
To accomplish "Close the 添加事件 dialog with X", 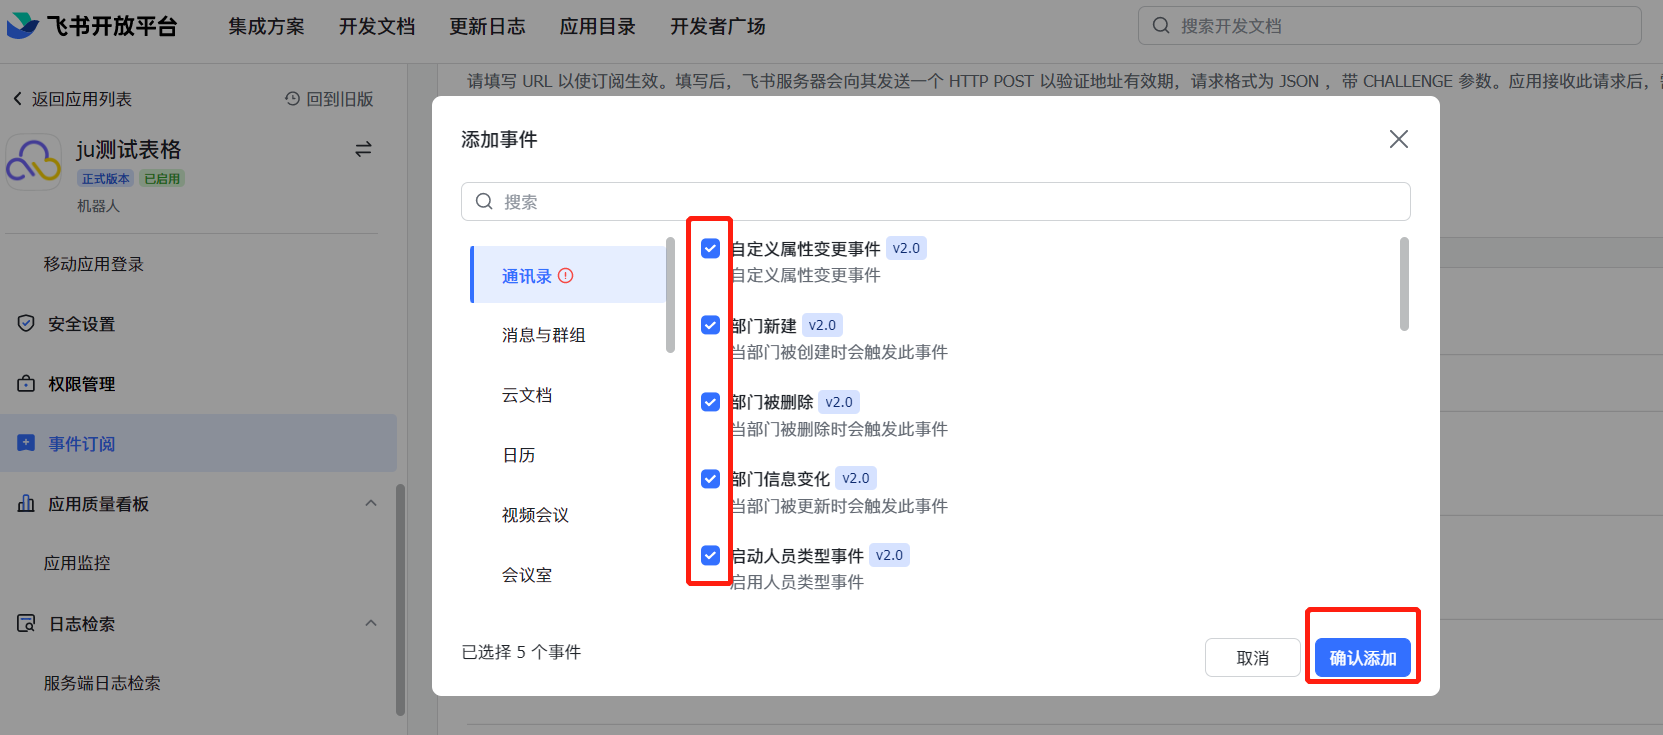I will click(1399, 139).
